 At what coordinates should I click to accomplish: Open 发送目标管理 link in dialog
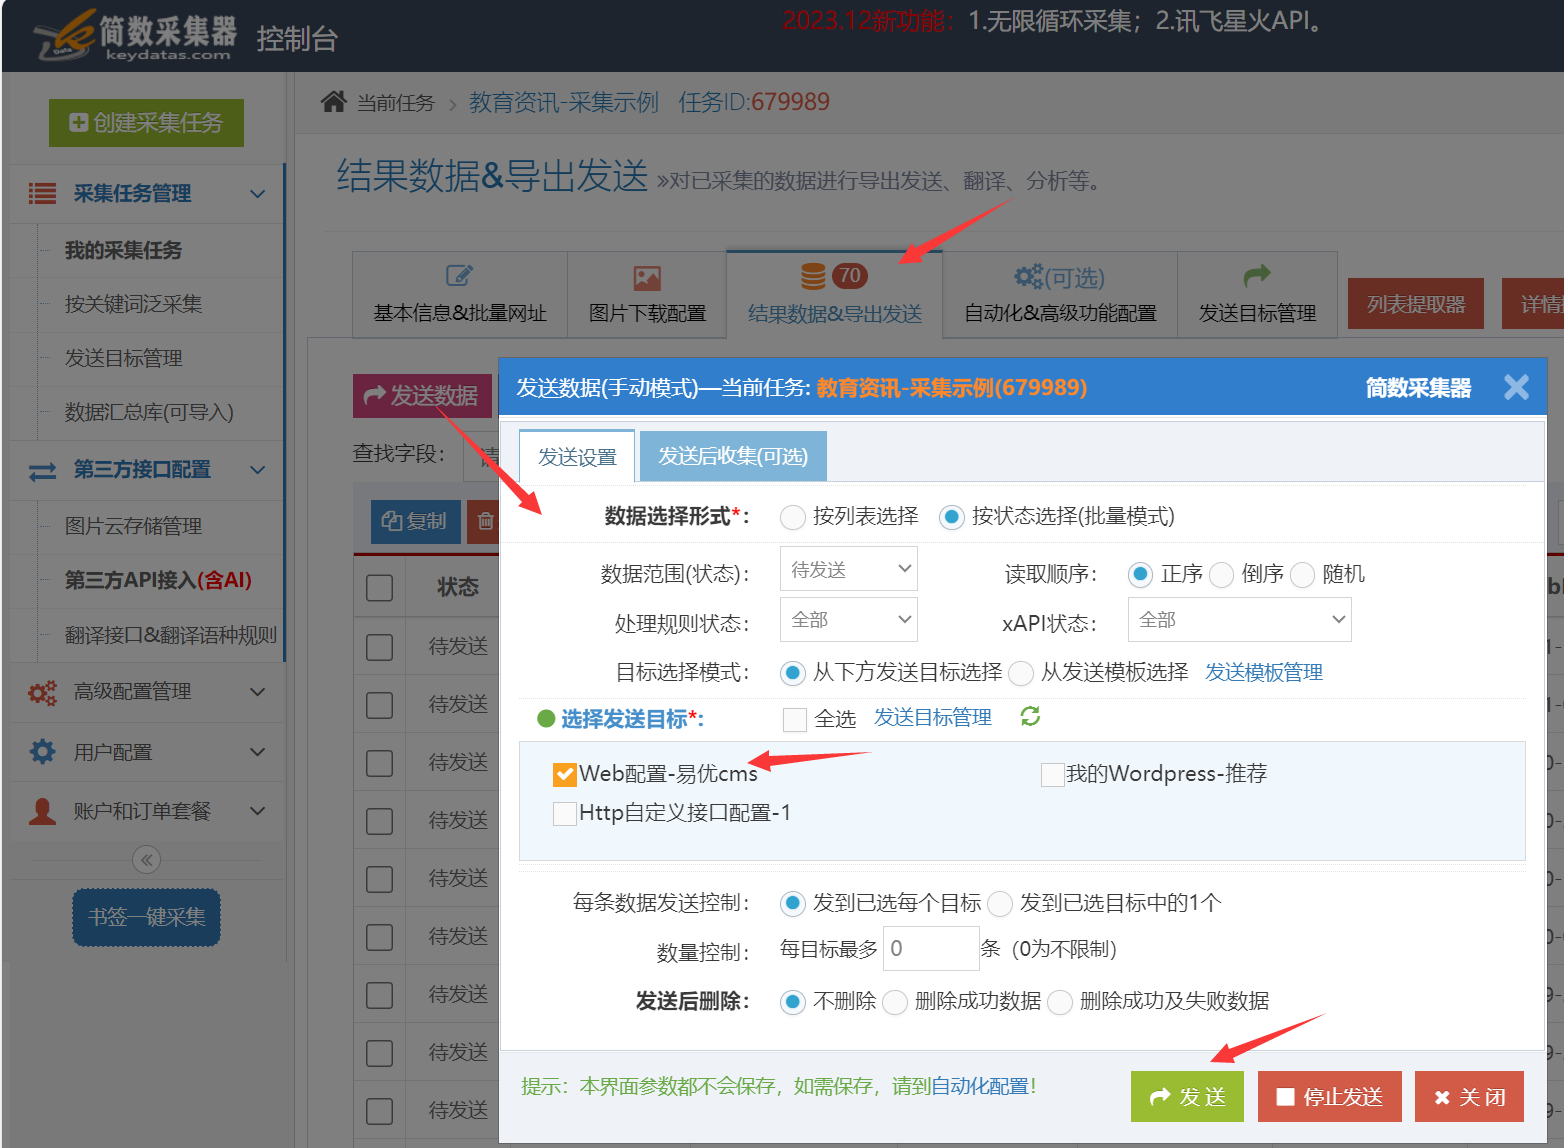(932, 717)
